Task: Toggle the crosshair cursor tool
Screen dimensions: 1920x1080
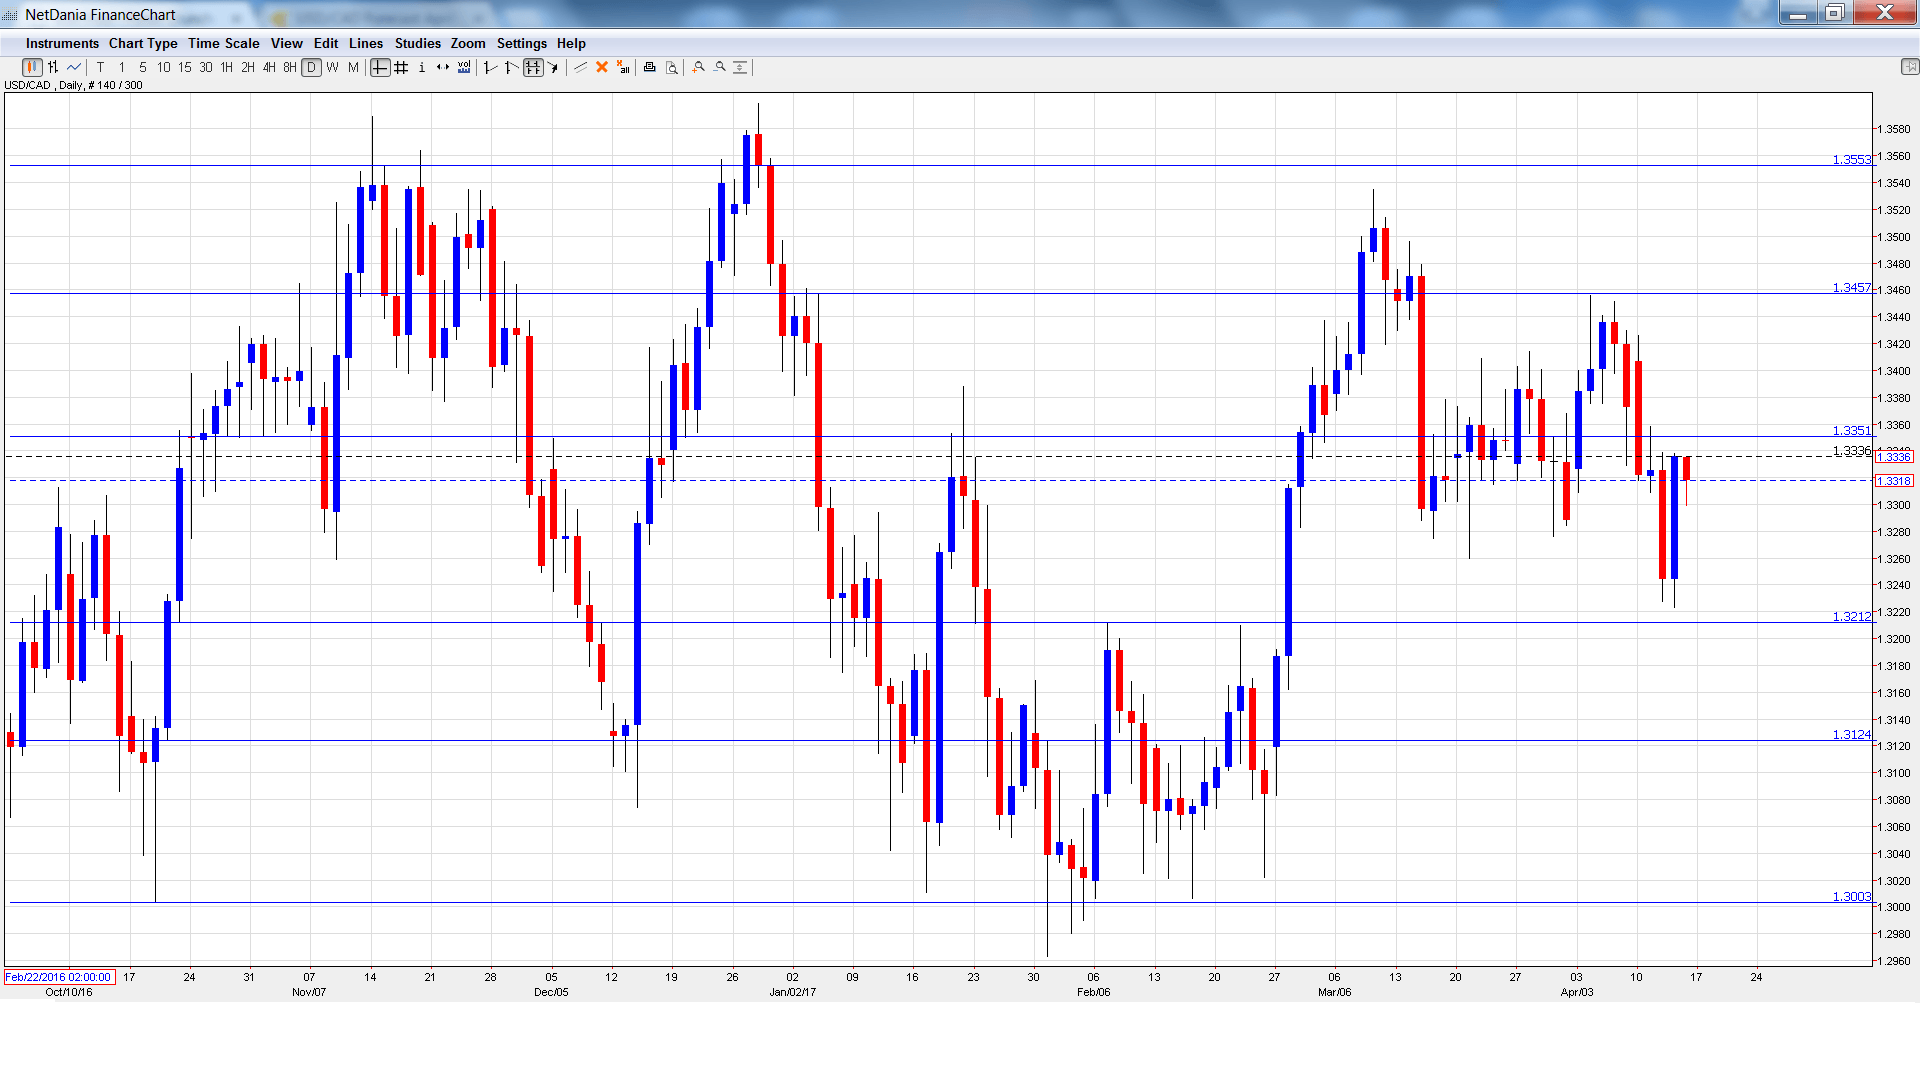Action: click(380, 68)
